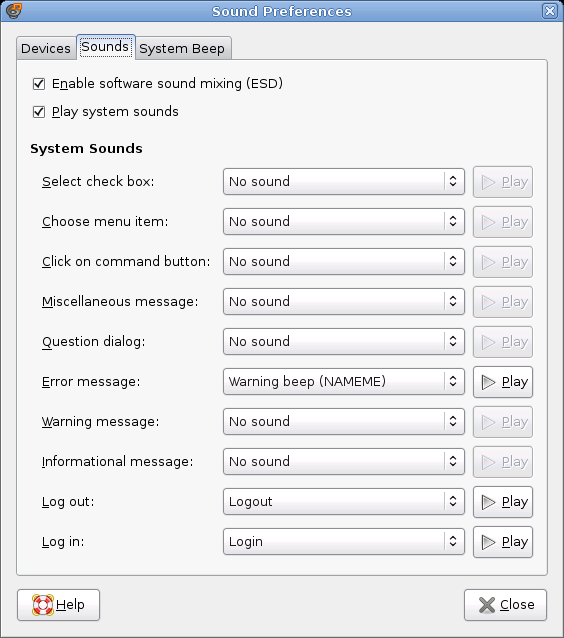Select the Sounds tab
The image size is (564, 638).
[105, 47]
